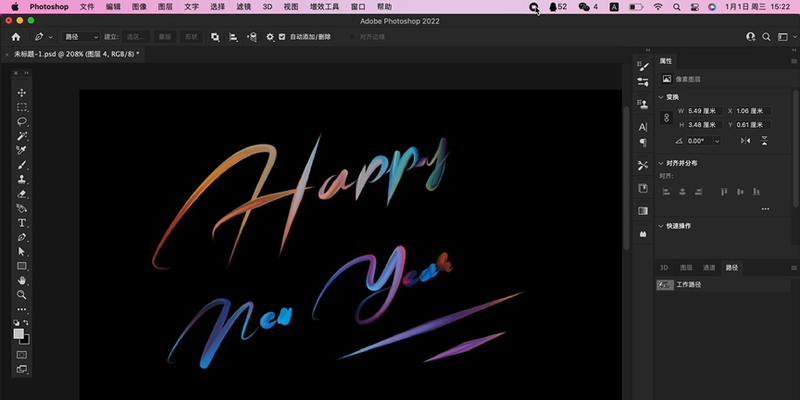Select the Move tool

pyautogui.click(x=22, y=93)
